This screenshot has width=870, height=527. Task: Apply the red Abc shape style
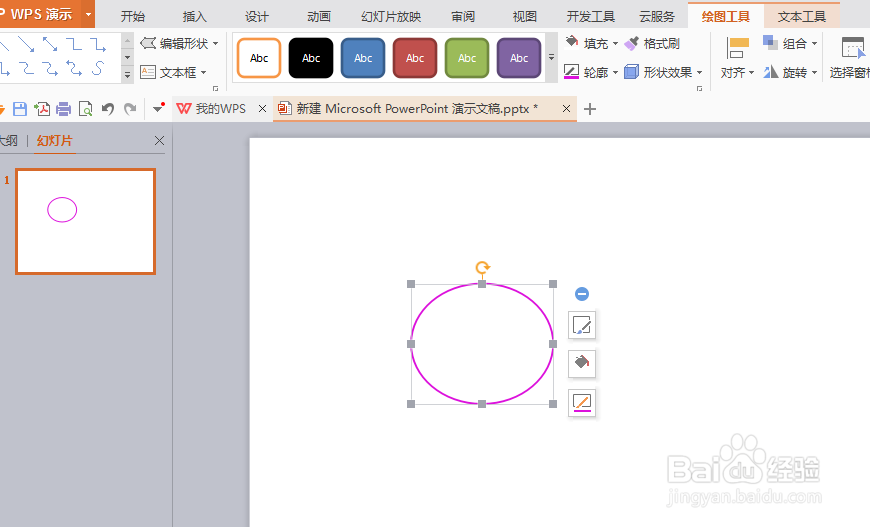(415, 58)
